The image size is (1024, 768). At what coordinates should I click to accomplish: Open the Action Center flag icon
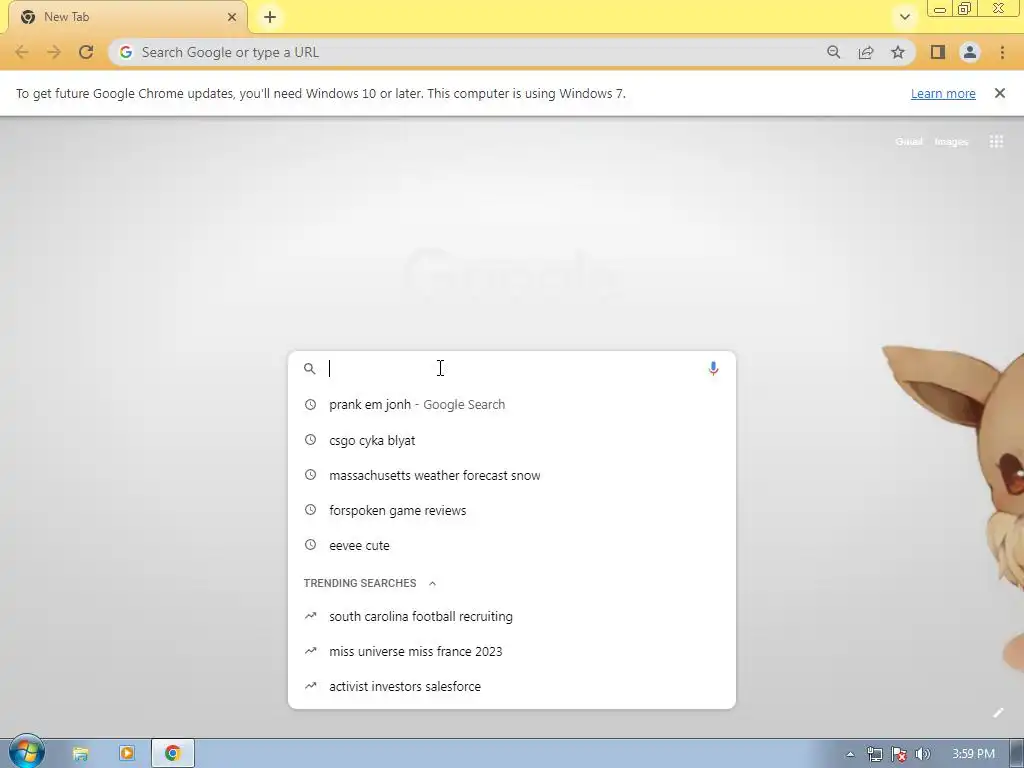(899, 754)
